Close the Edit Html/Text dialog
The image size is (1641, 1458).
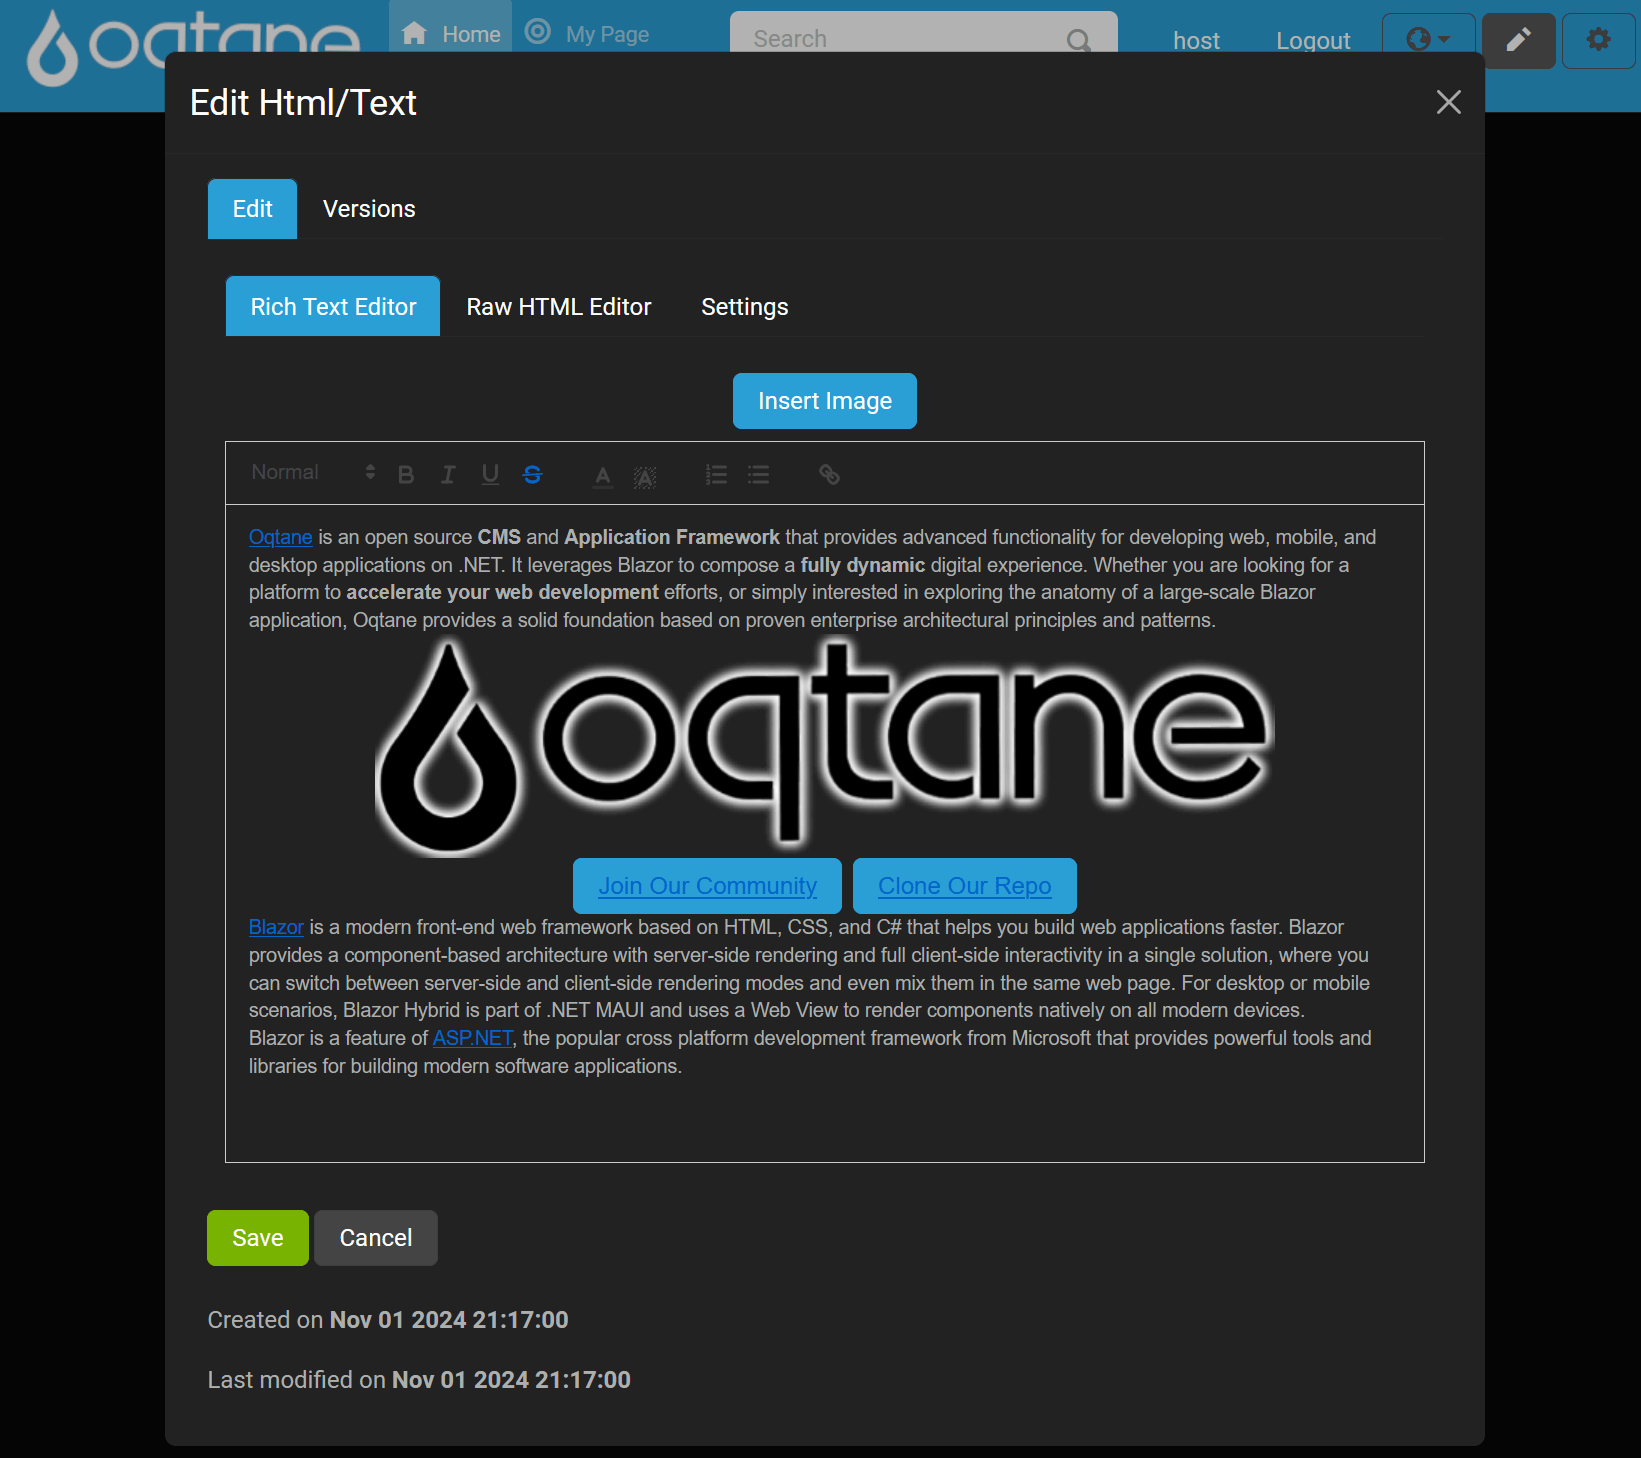(1449, 102)
